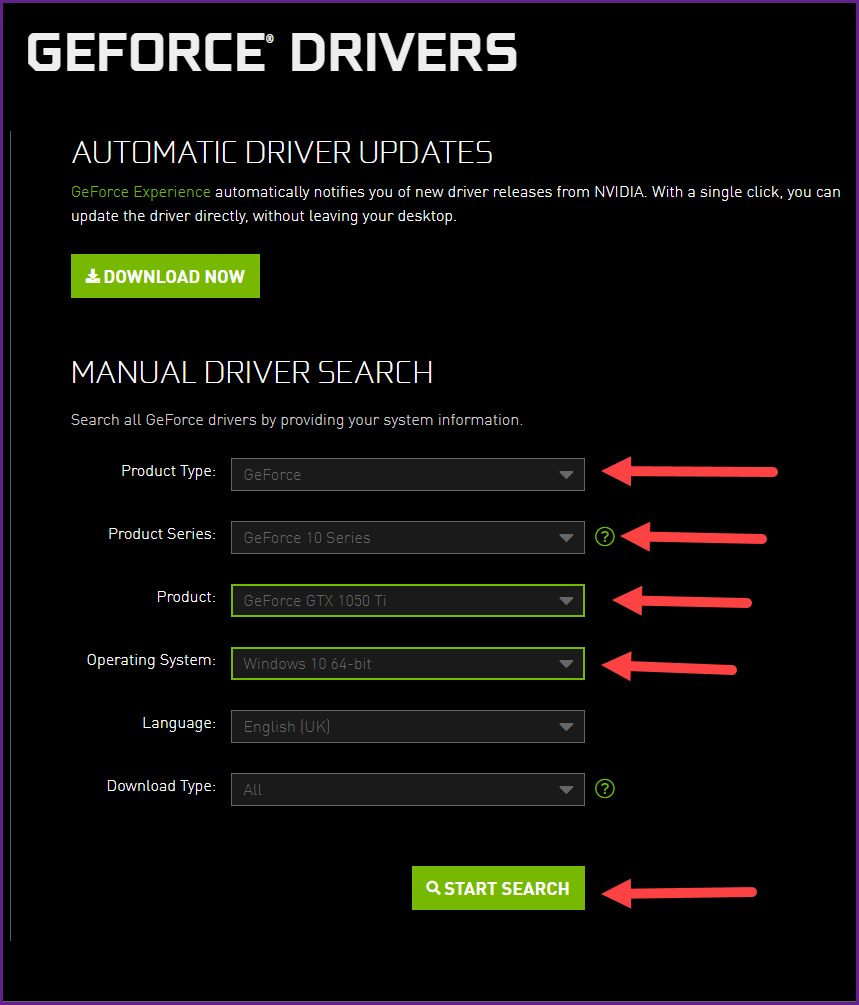Open the Product Type dropdown showing GeForce
Image resolution: width=859 pixels, height=1005 pixels.
pyautogui.click(x=408, y=474)
